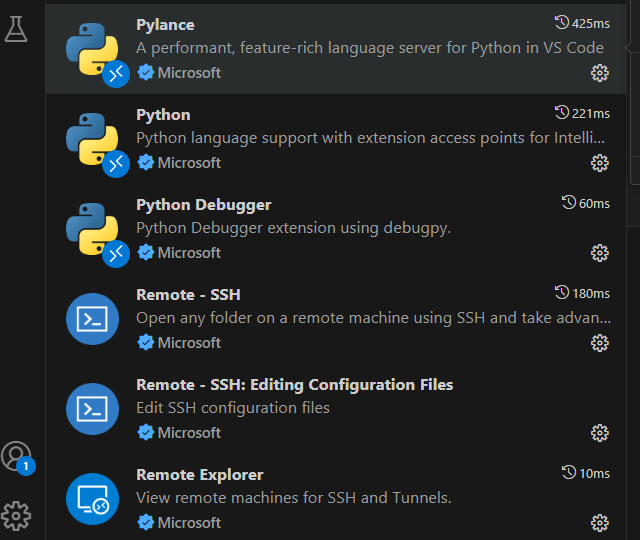Click verified badge next to Pylance's Microsoft

(x=146, y=73)
